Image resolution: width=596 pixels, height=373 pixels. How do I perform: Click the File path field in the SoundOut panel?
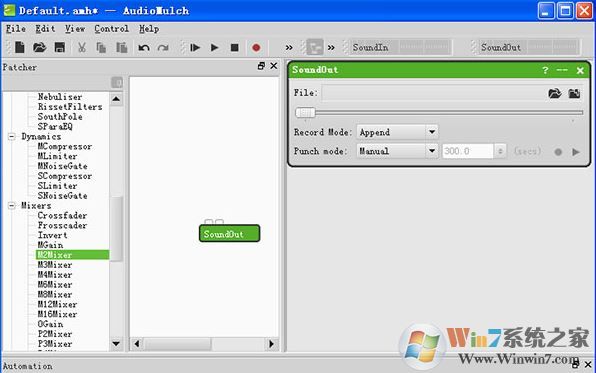(433, 93)
